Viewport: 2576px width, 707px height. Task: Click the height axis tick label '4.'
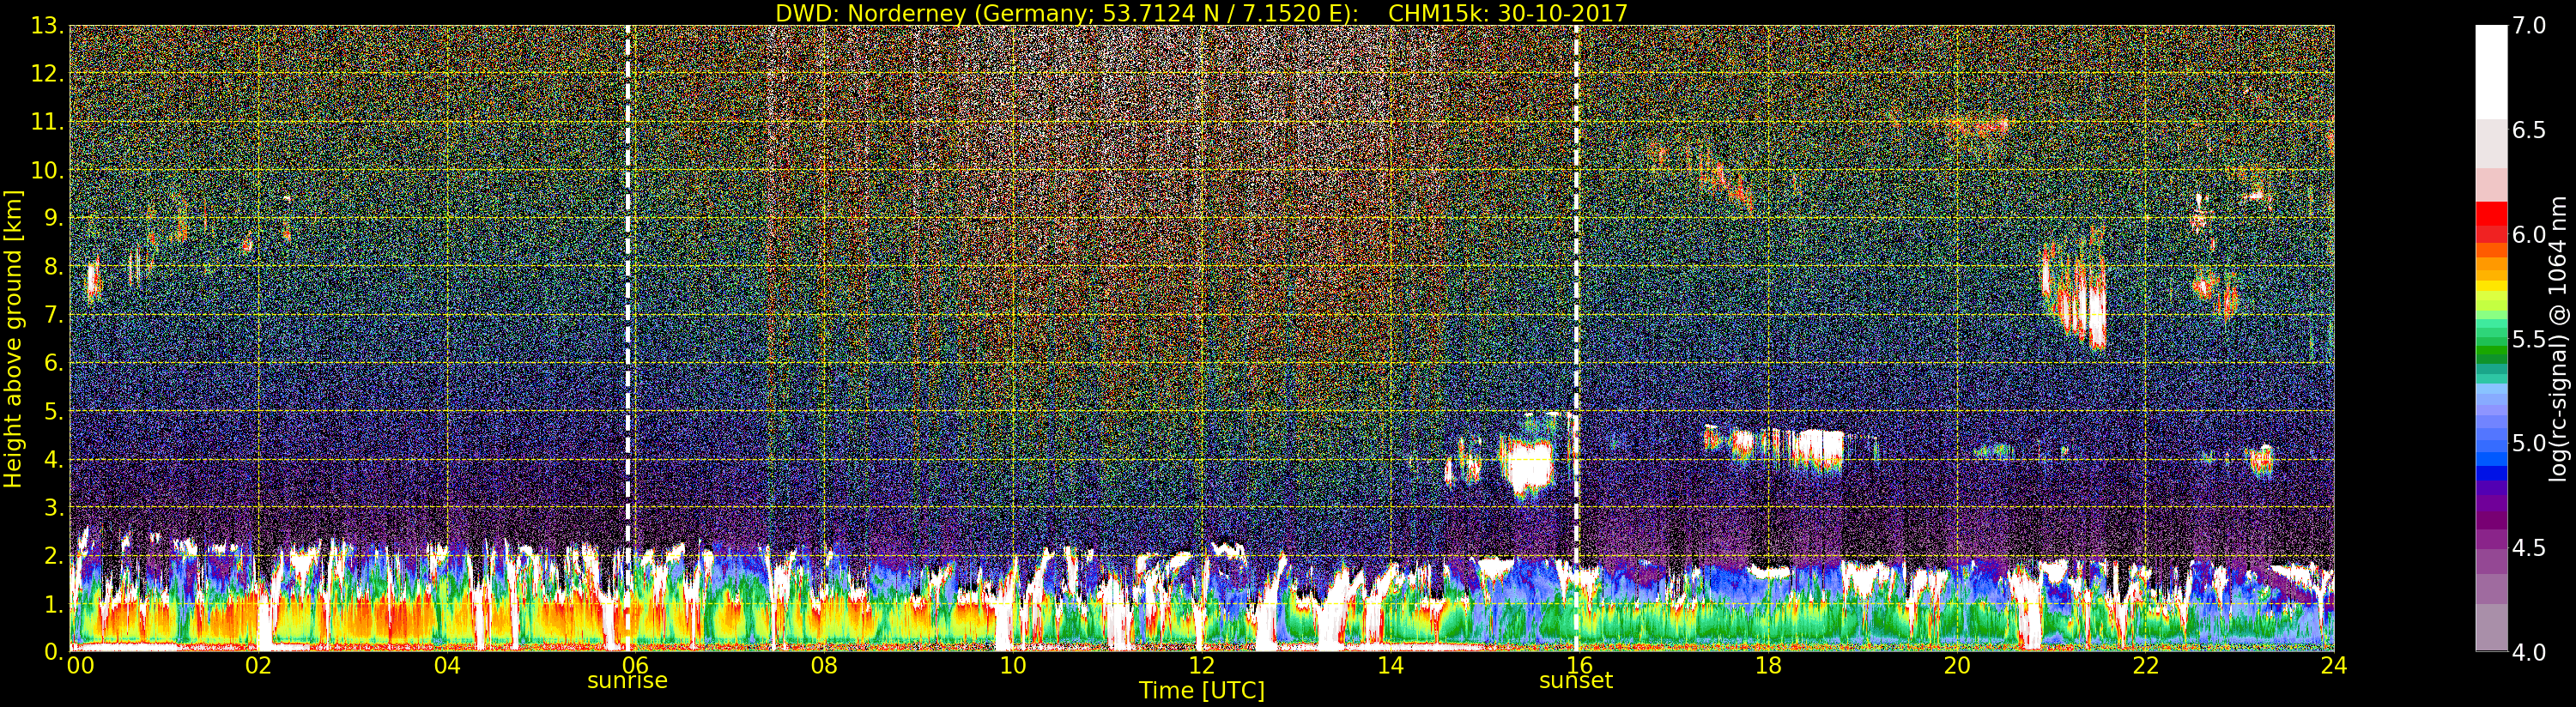[x=54, y=459]
